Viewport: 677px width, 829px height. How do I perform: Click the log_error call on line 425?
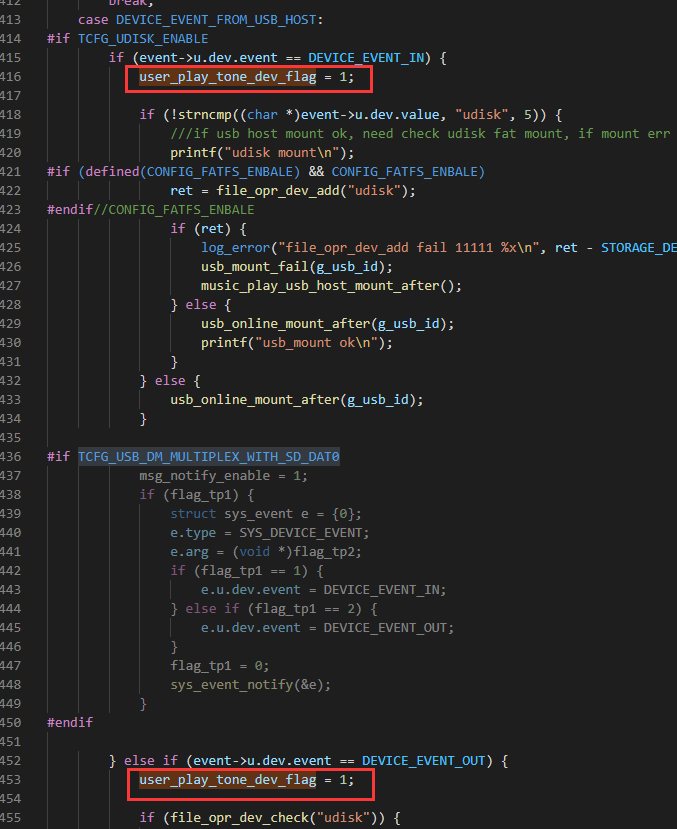(x=439, y=248)
